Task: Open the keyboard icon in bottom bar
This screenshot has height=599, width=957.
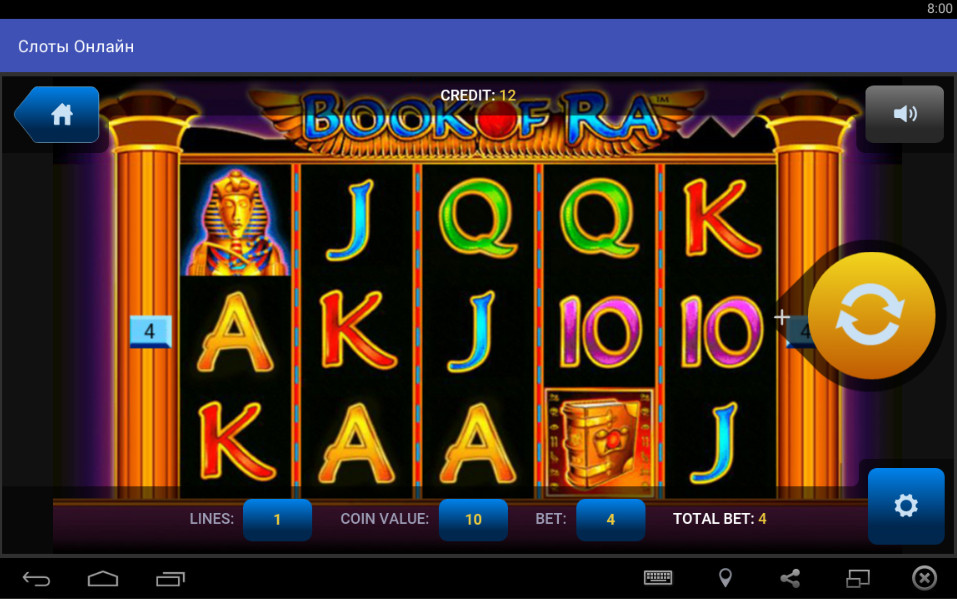Action: click(x=658, y=577)
